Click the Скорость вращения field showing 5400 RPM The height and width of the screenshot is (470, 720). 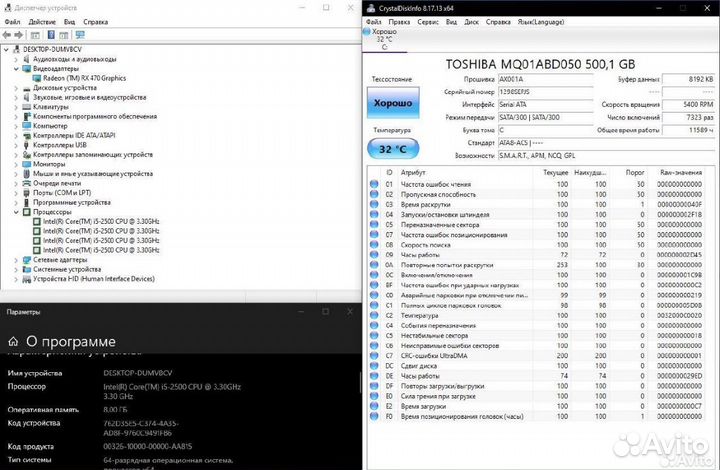point(689,105)
